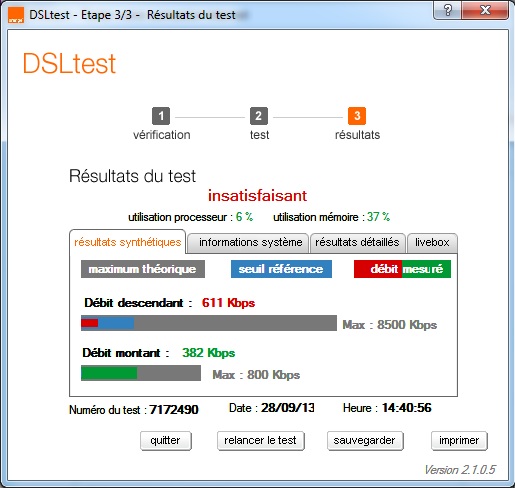The height and width of the screenshot is (488, 515).
Task: Click the DSLtest orange heading
Action: 69,64
